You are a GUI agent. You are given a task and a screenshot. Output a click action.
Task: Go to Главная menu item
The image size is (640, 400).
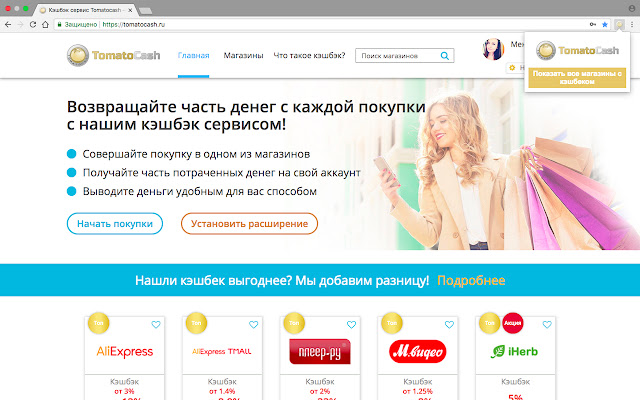click(x=193, y=56)
